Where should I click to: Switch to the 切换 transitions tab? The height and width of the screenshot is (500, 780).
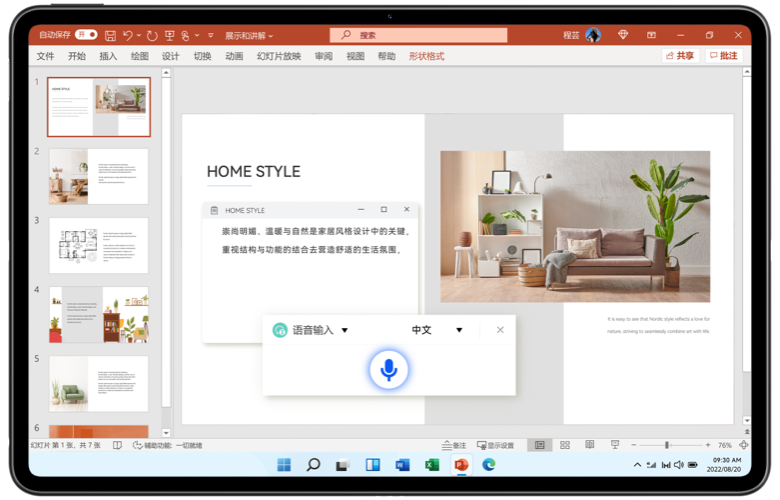(202, 56)
